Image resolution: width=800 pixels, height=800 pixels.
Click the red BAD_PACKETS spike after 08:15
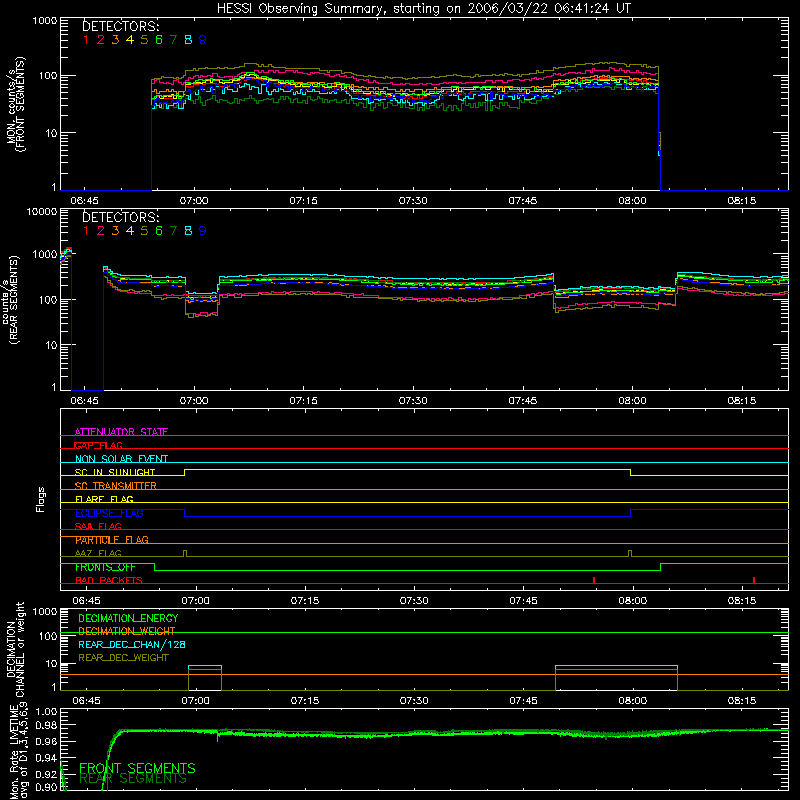click(x=754, y=580)
